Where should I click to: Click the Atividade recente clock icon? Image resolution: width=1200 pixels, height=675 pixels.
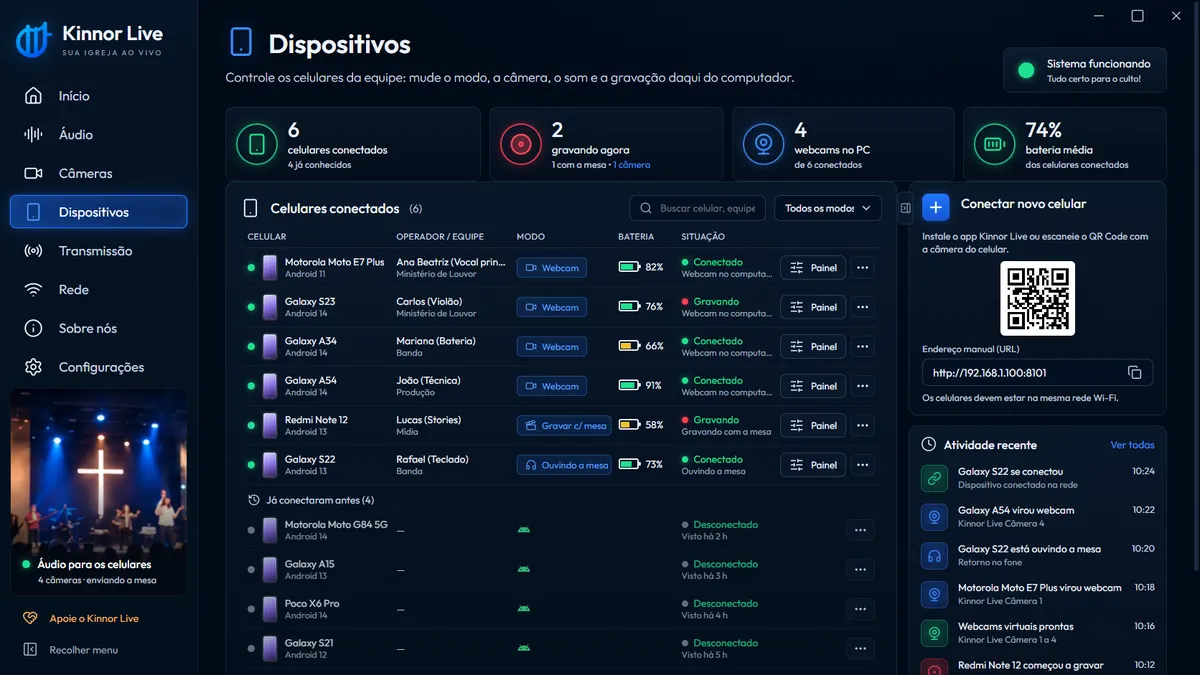928,444
